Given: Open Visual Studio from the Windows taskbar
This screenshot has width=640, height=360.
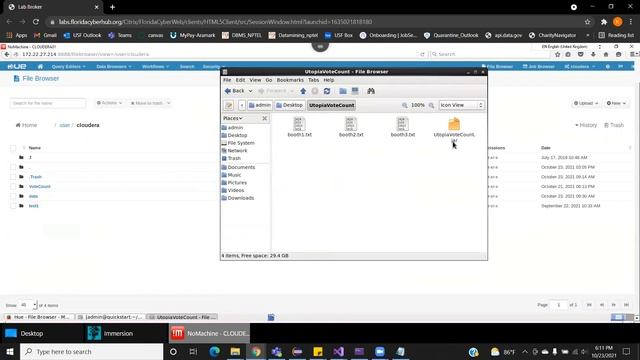Looking at the screenshot, I should click(x=338, y=351).
